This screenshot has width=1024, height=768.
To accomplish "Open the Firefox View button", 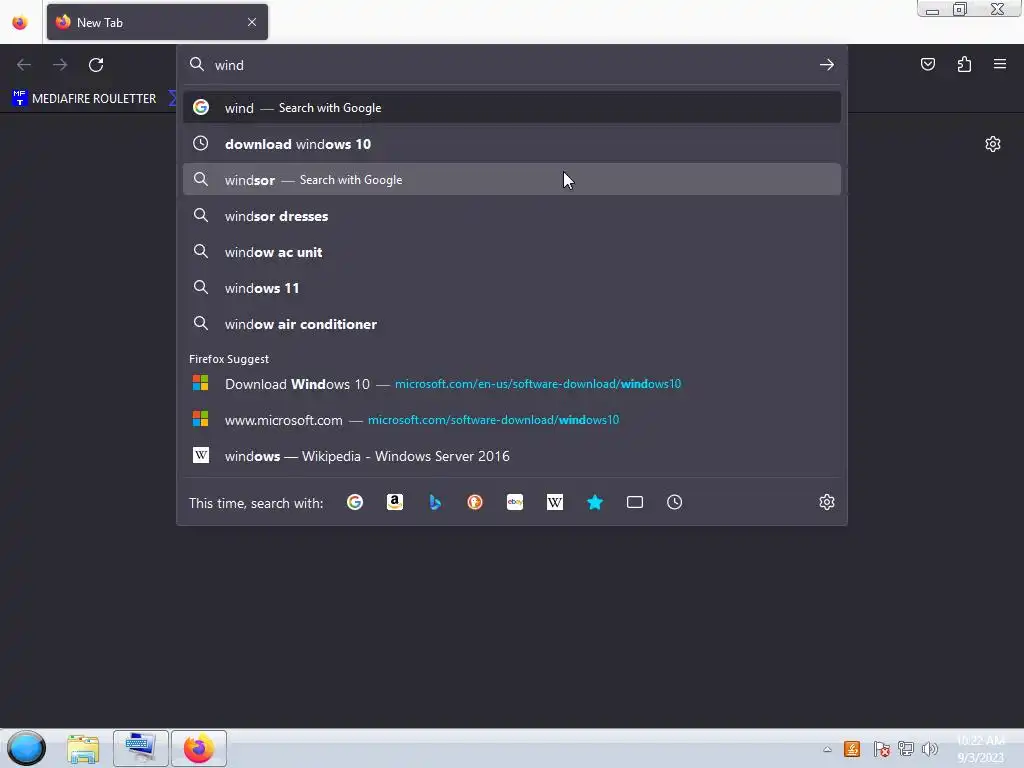I will [x=20, y=22].
